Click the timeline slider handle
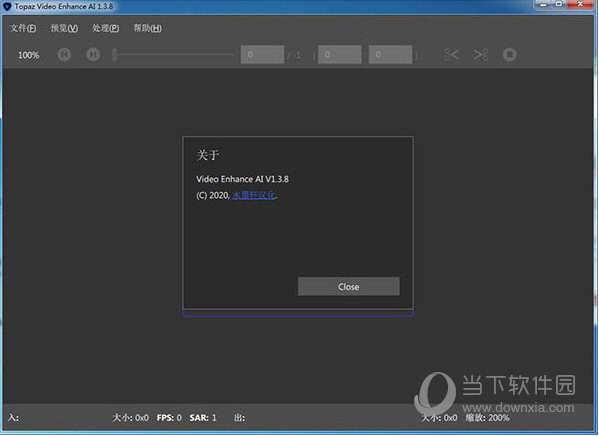 coord(114,55)
